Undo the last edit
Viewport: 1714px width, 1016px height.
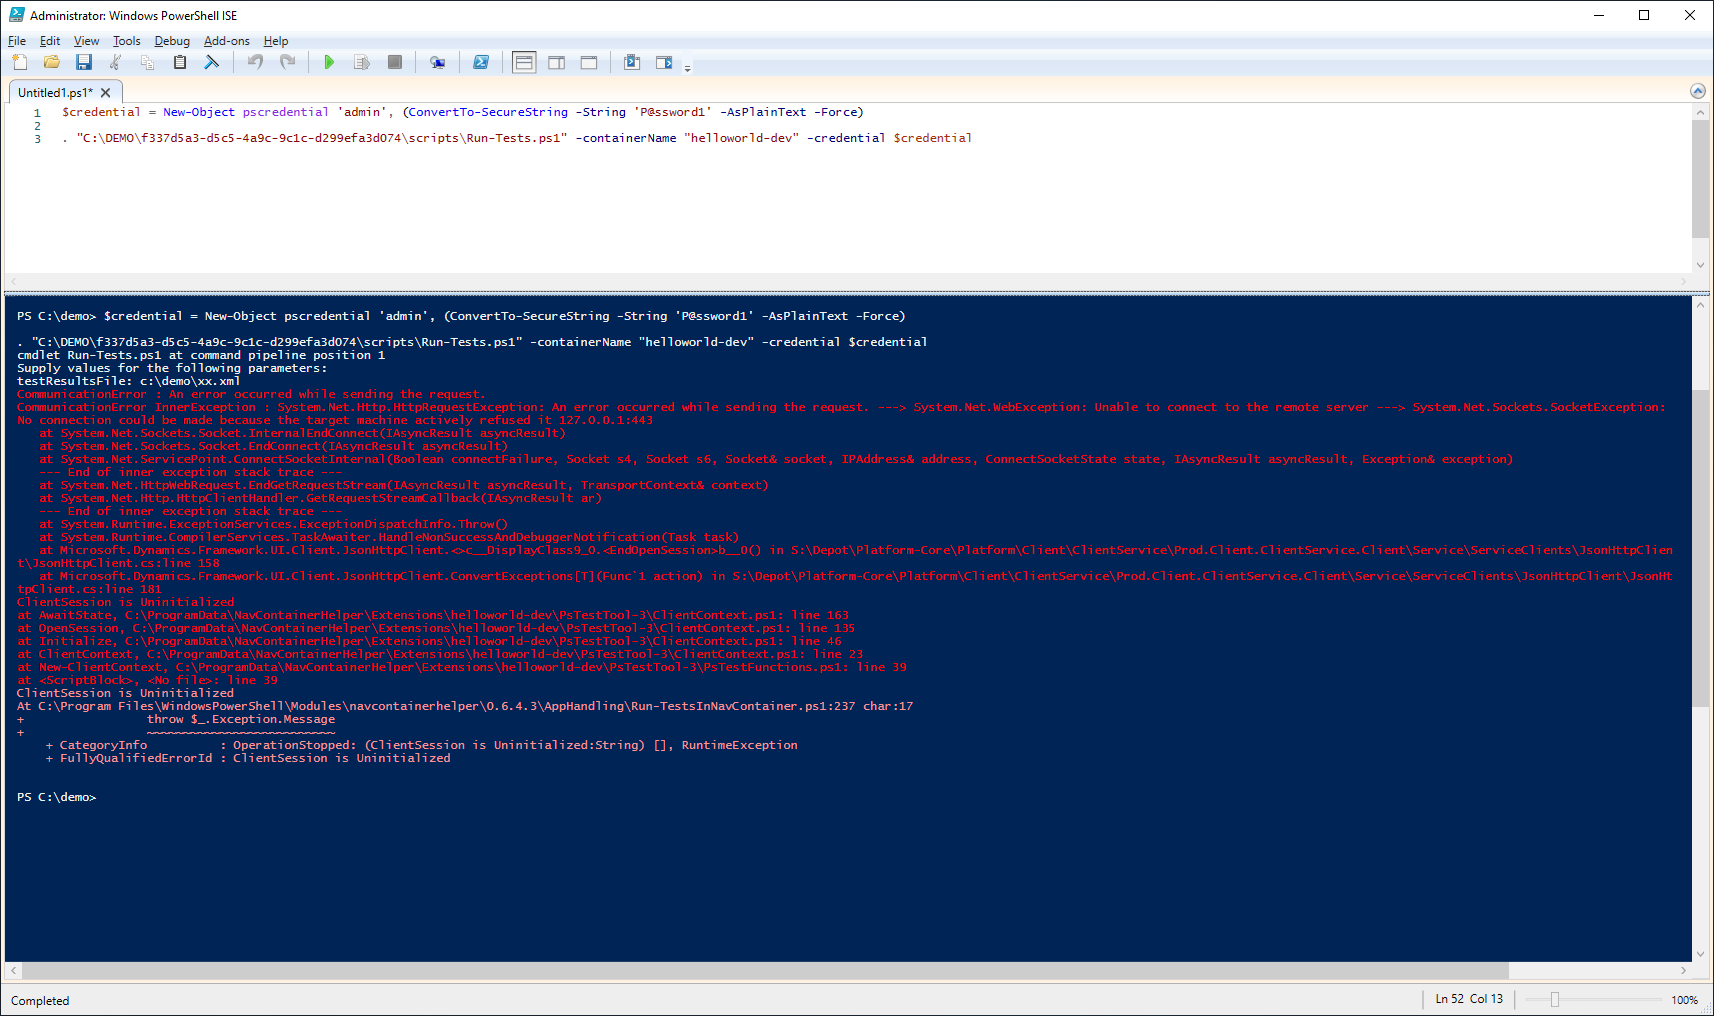click(255, 62)
